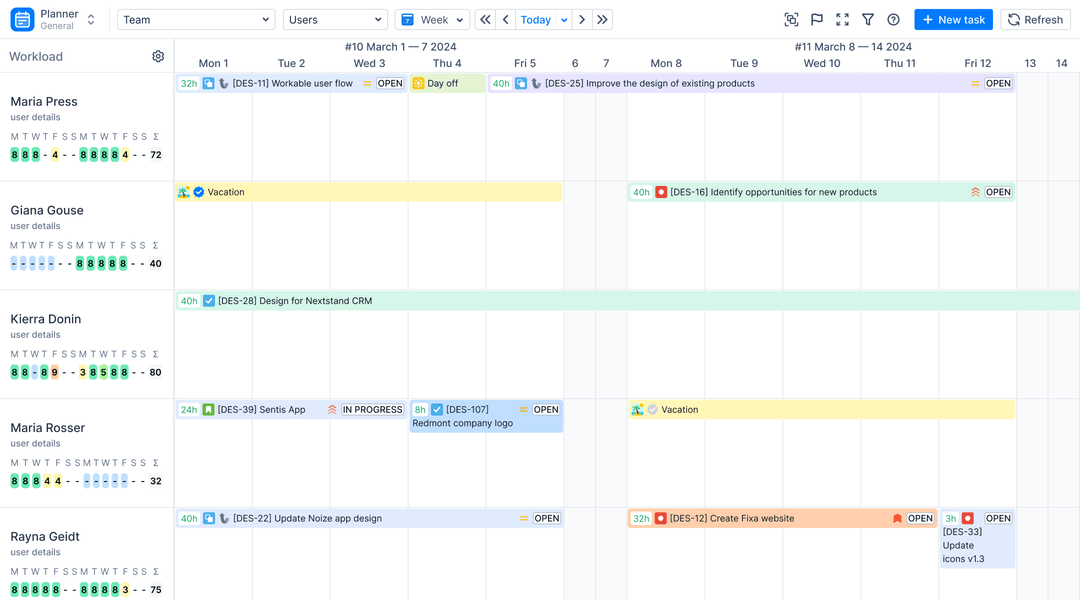
Task: Click the New task button
Action: click(952, 19)
